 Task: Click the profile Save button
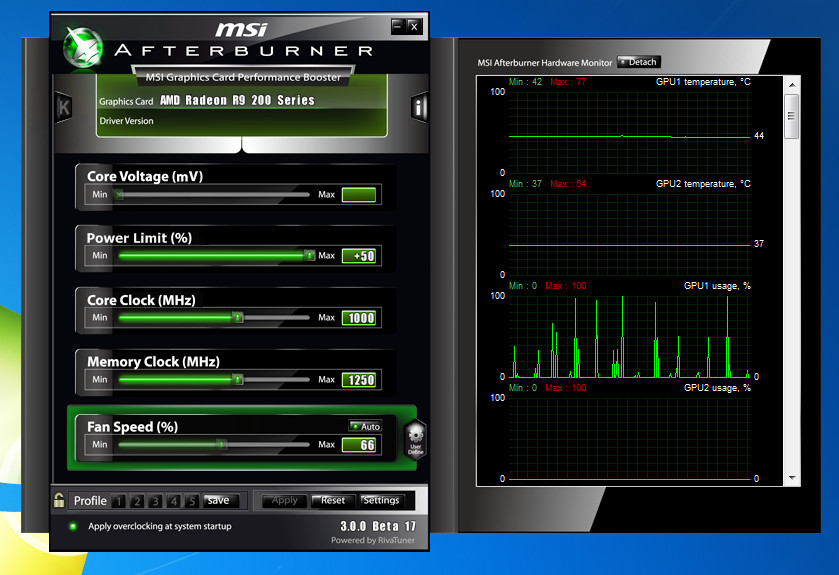click(218, 501)
